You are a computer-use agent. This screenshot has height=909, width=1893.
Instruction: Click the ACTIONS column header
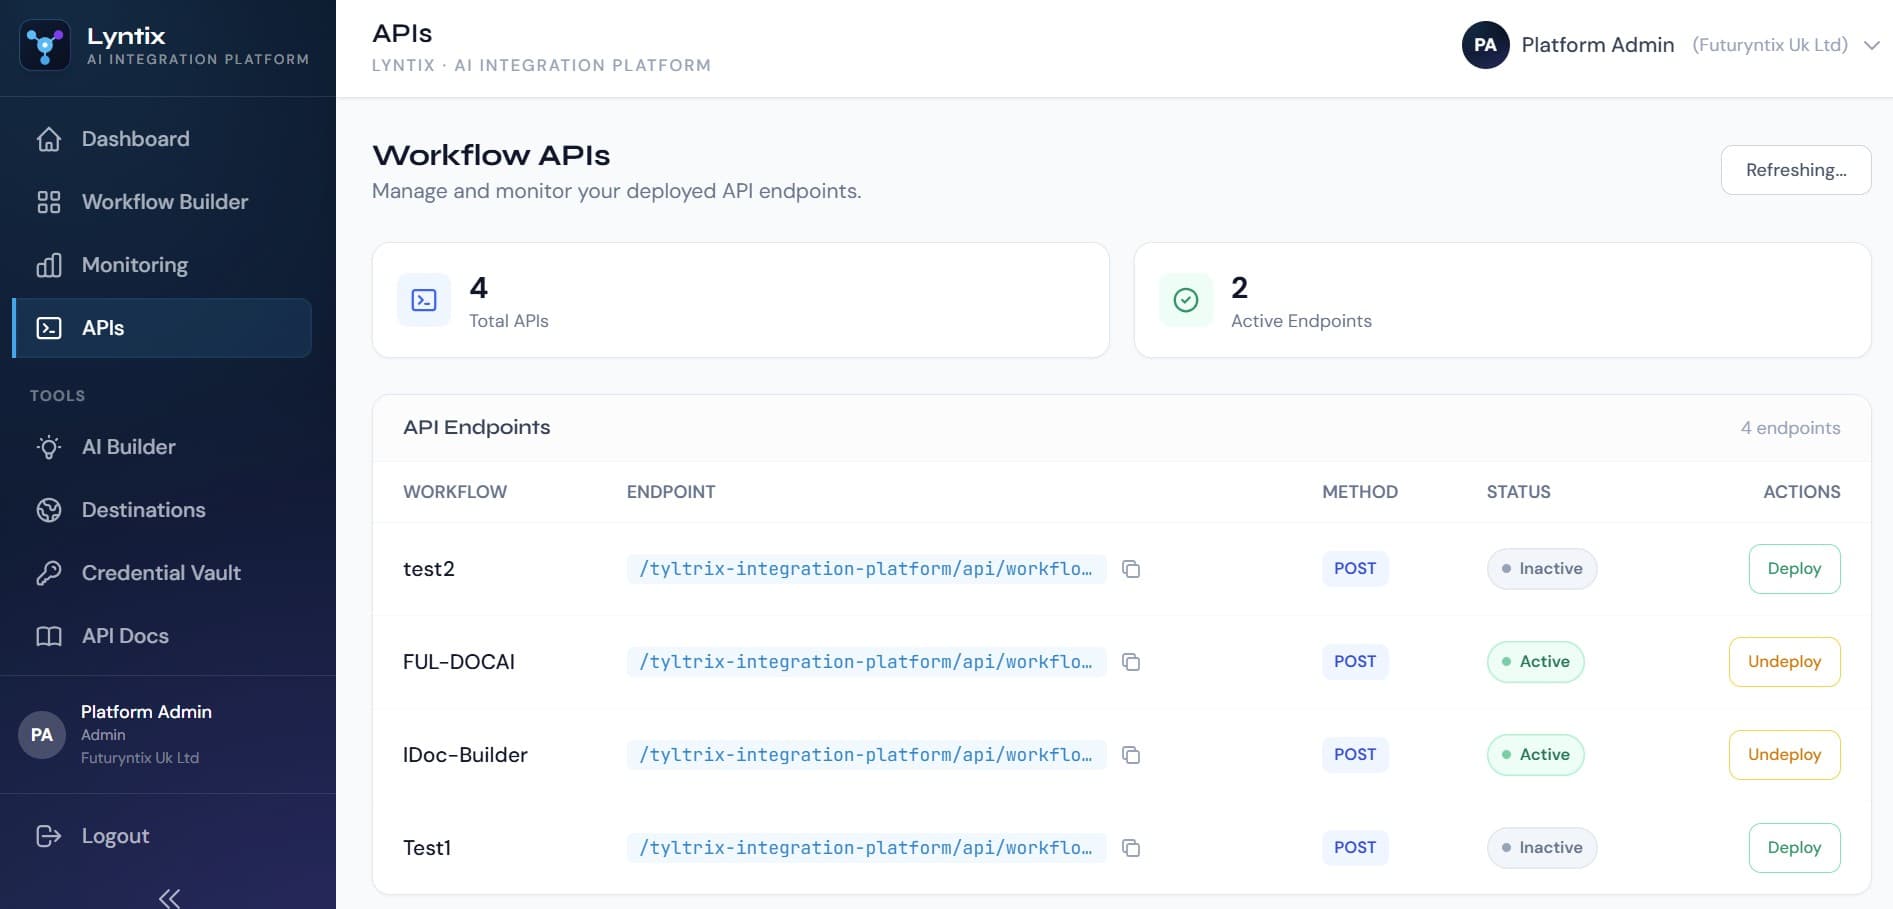[1801, 492]
